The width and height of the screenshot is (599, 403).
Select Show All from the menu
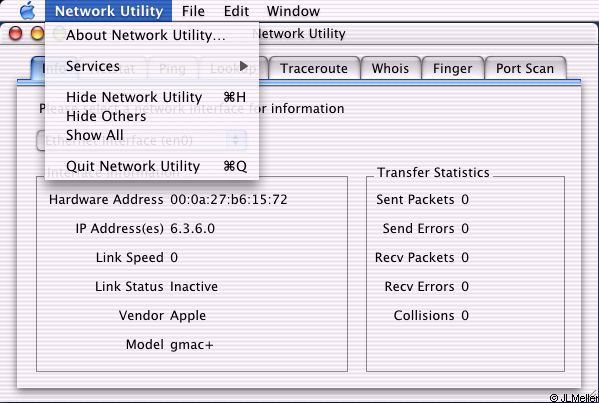point(152,135)
